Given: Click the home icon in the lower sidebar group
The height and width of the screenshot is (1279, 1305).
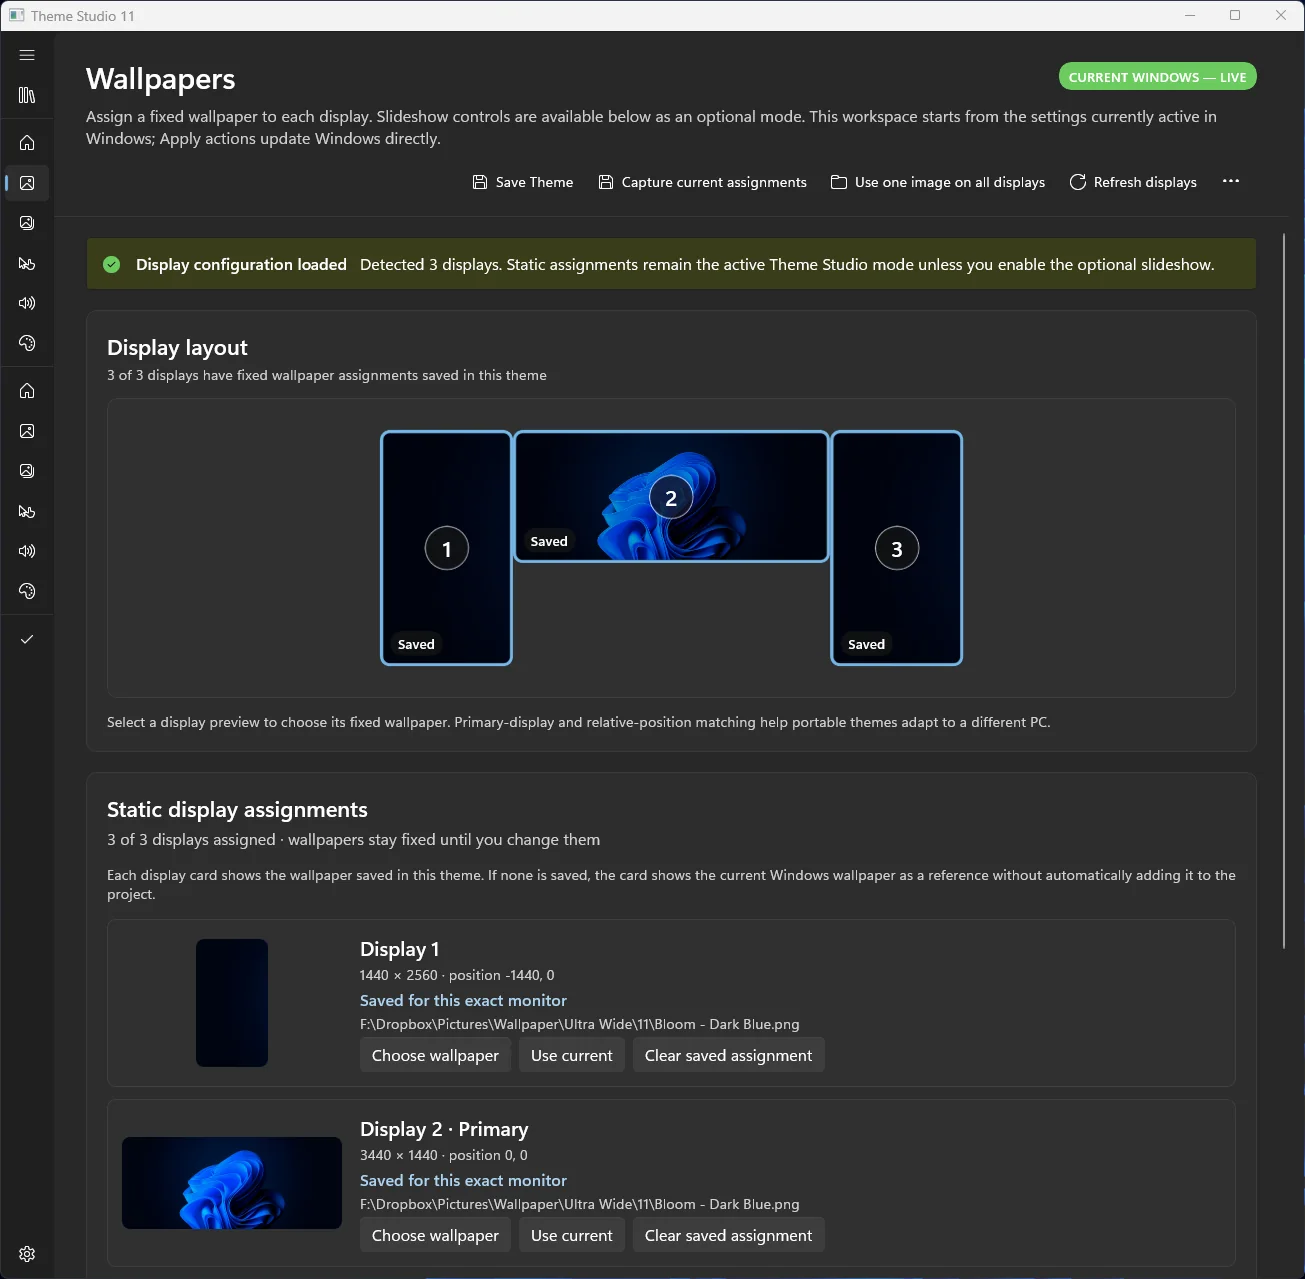Looking at the screenshot, I should click(x=27, y=391).
